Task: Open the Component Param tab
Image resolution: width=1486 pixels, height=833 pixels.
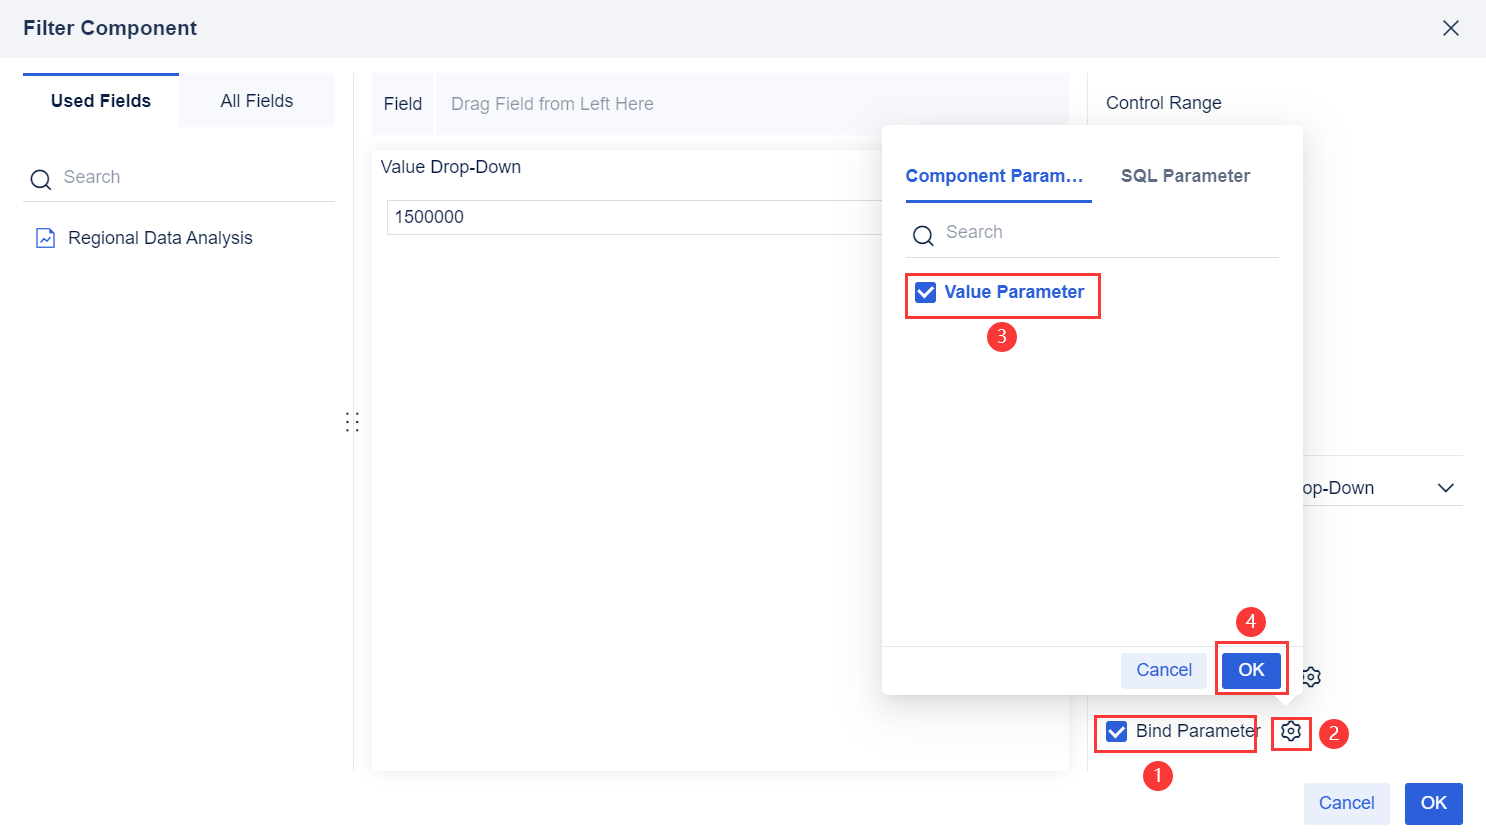Action: 995,175
